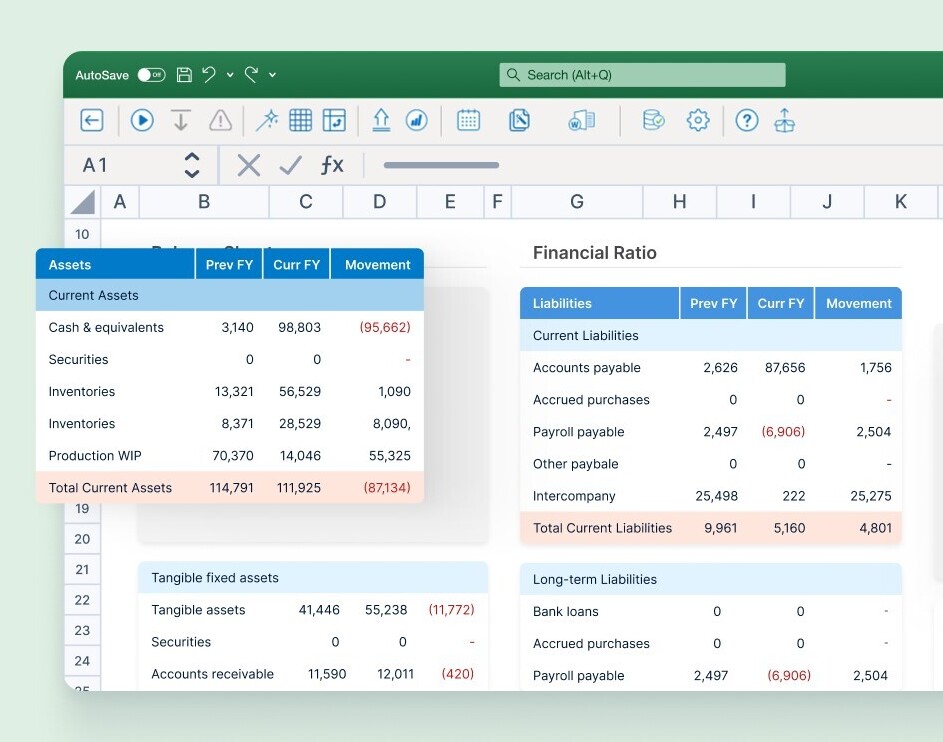Open the Help question mark icon
Screen dimensions: 943x742
tap(747, 121)
